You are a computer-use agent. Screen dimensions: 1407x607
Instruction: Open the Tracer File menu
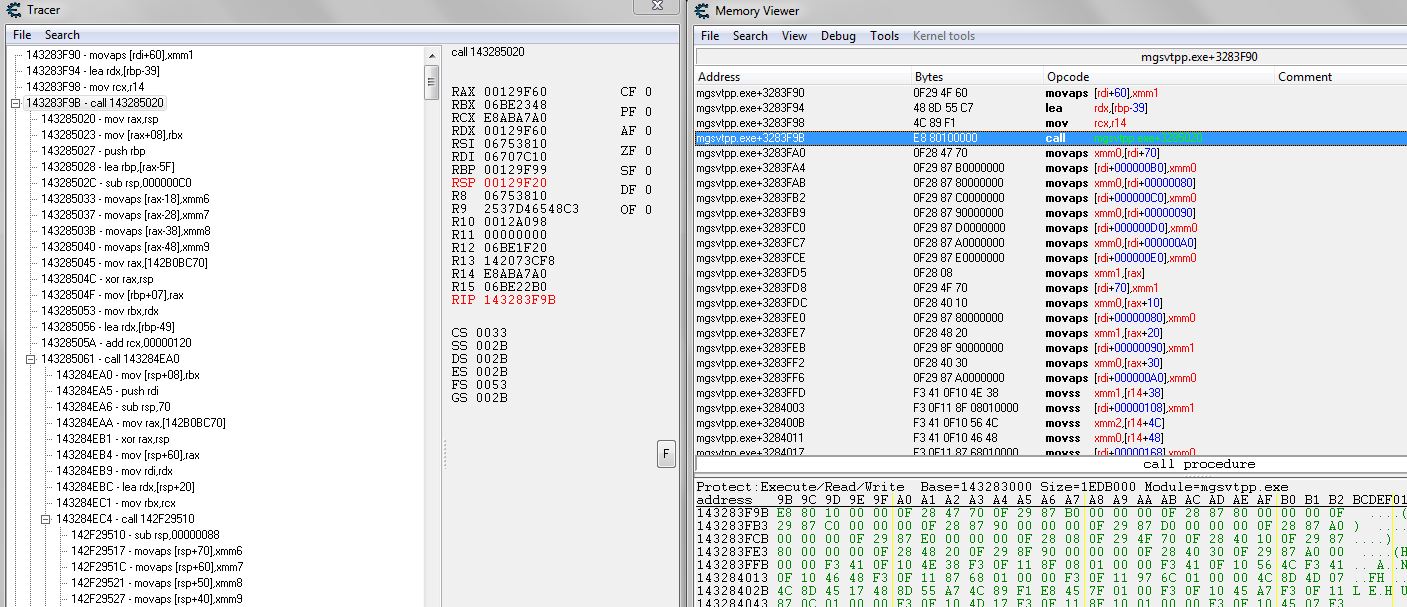tap(22, 35)
